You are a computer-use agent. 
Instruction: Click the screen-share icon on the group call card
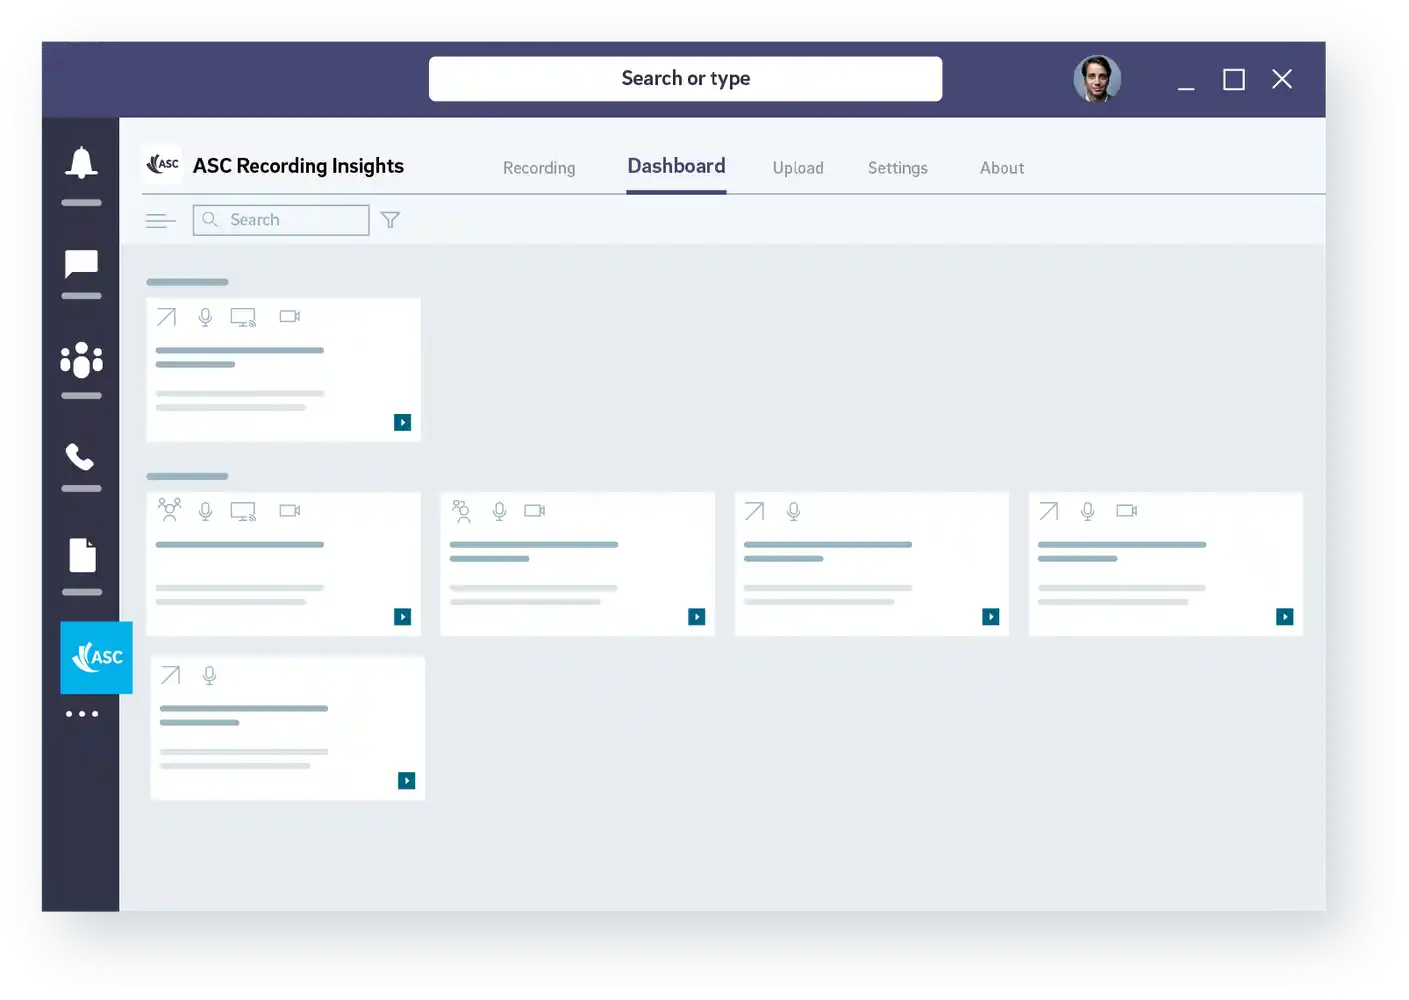tap(243, 511)
